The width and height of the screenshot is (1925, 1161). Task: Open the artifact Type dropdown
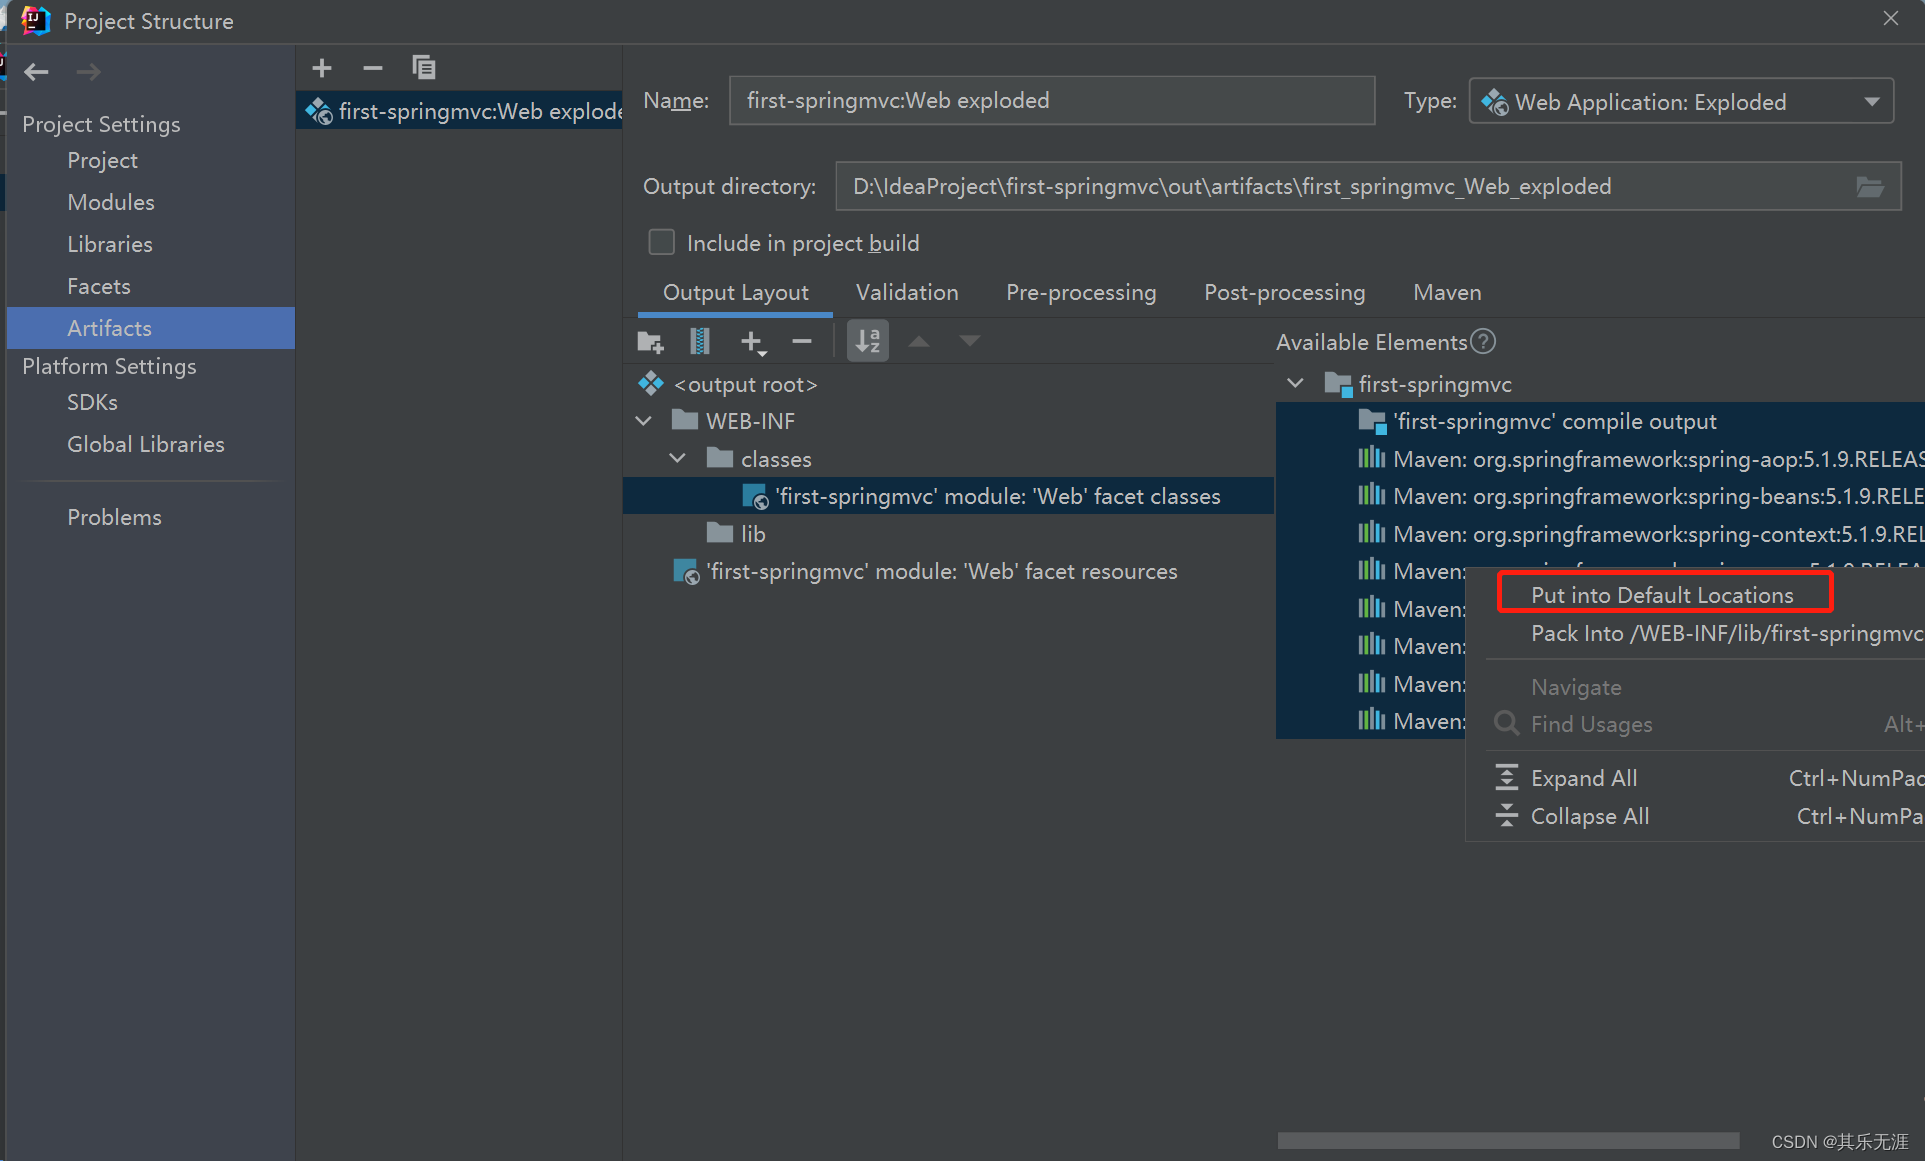pos(1872,100)
